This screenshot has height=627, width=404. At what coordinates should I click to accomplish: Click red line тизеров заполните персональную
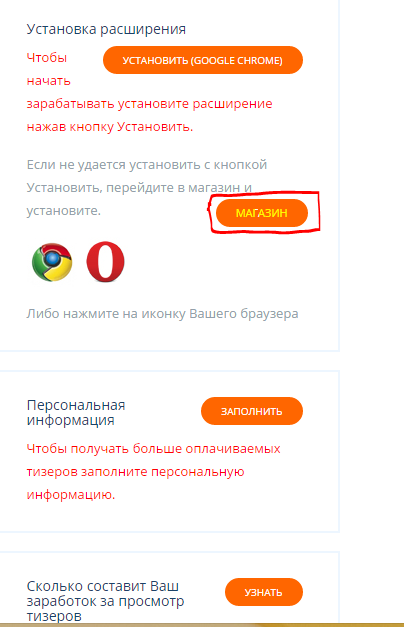135,472
